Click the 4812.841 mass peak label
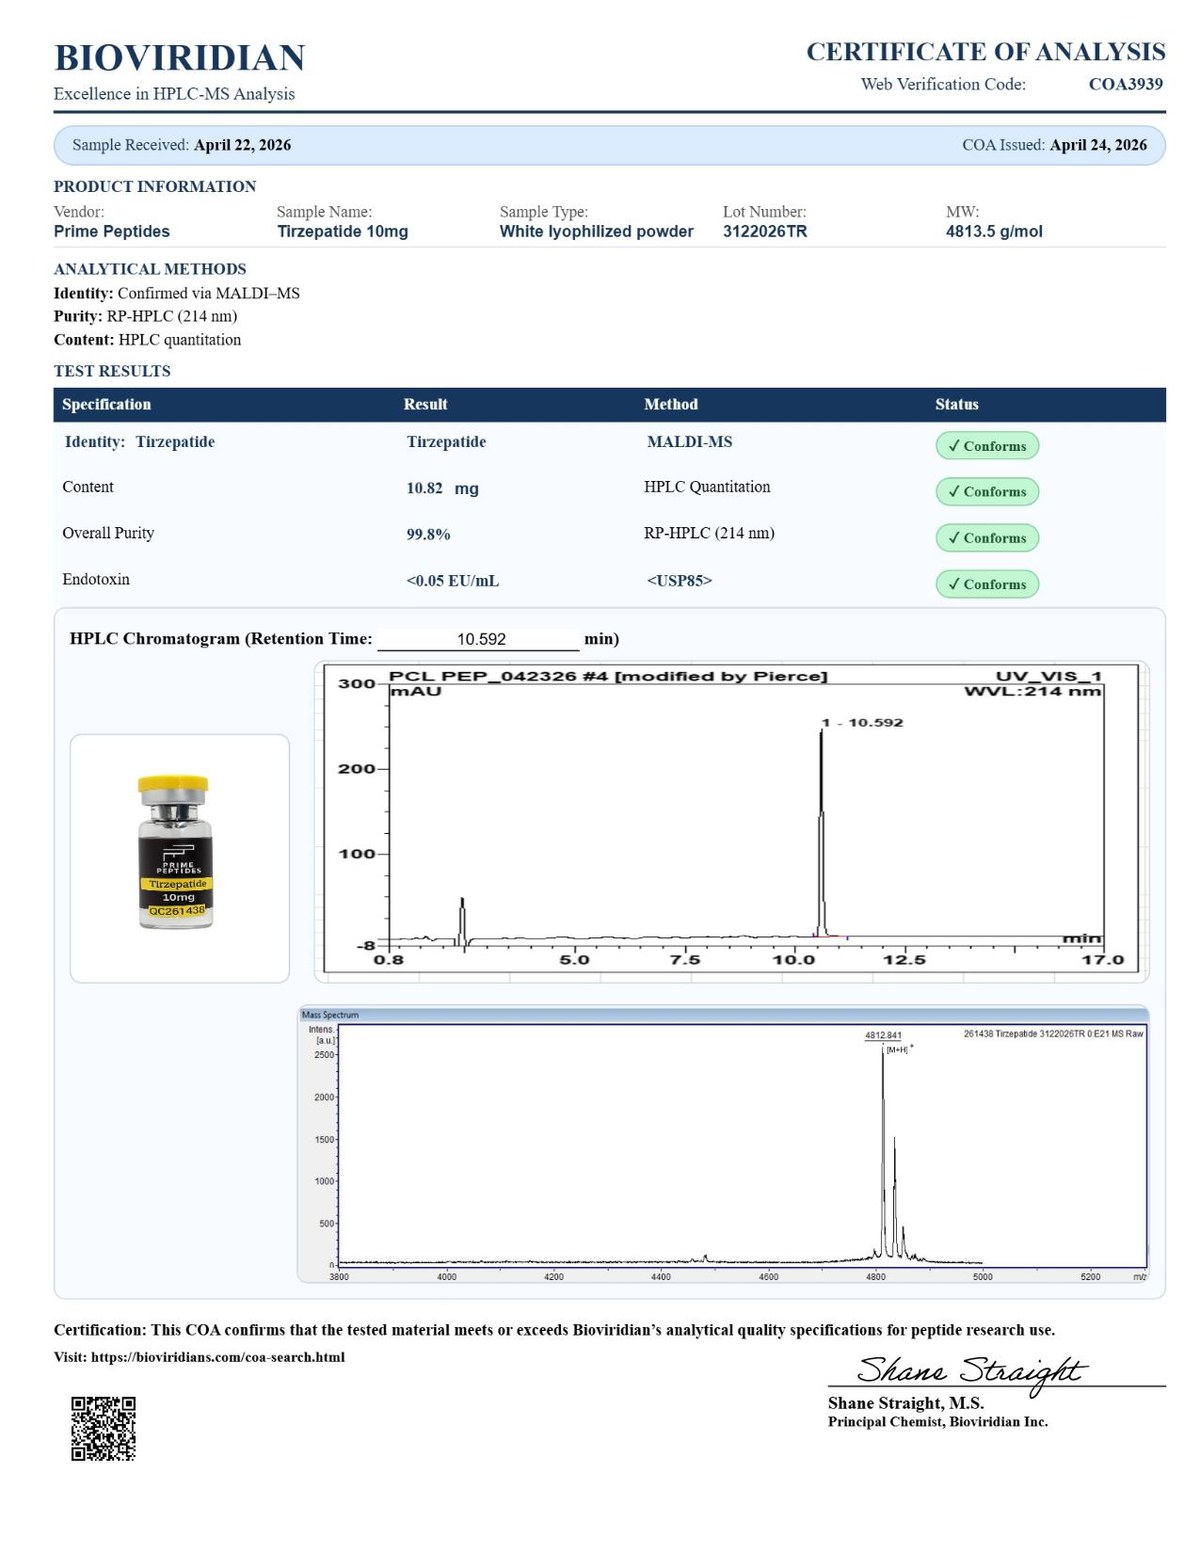 point(883,1035)
